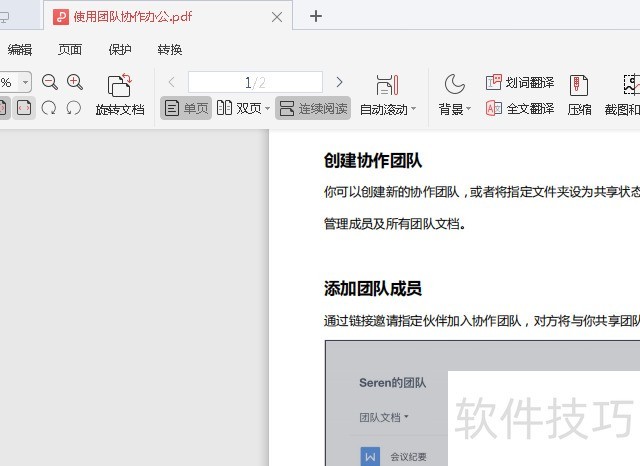Click the zoom in magnifier icon
The image size is (640, 466).
click(75, 82)
